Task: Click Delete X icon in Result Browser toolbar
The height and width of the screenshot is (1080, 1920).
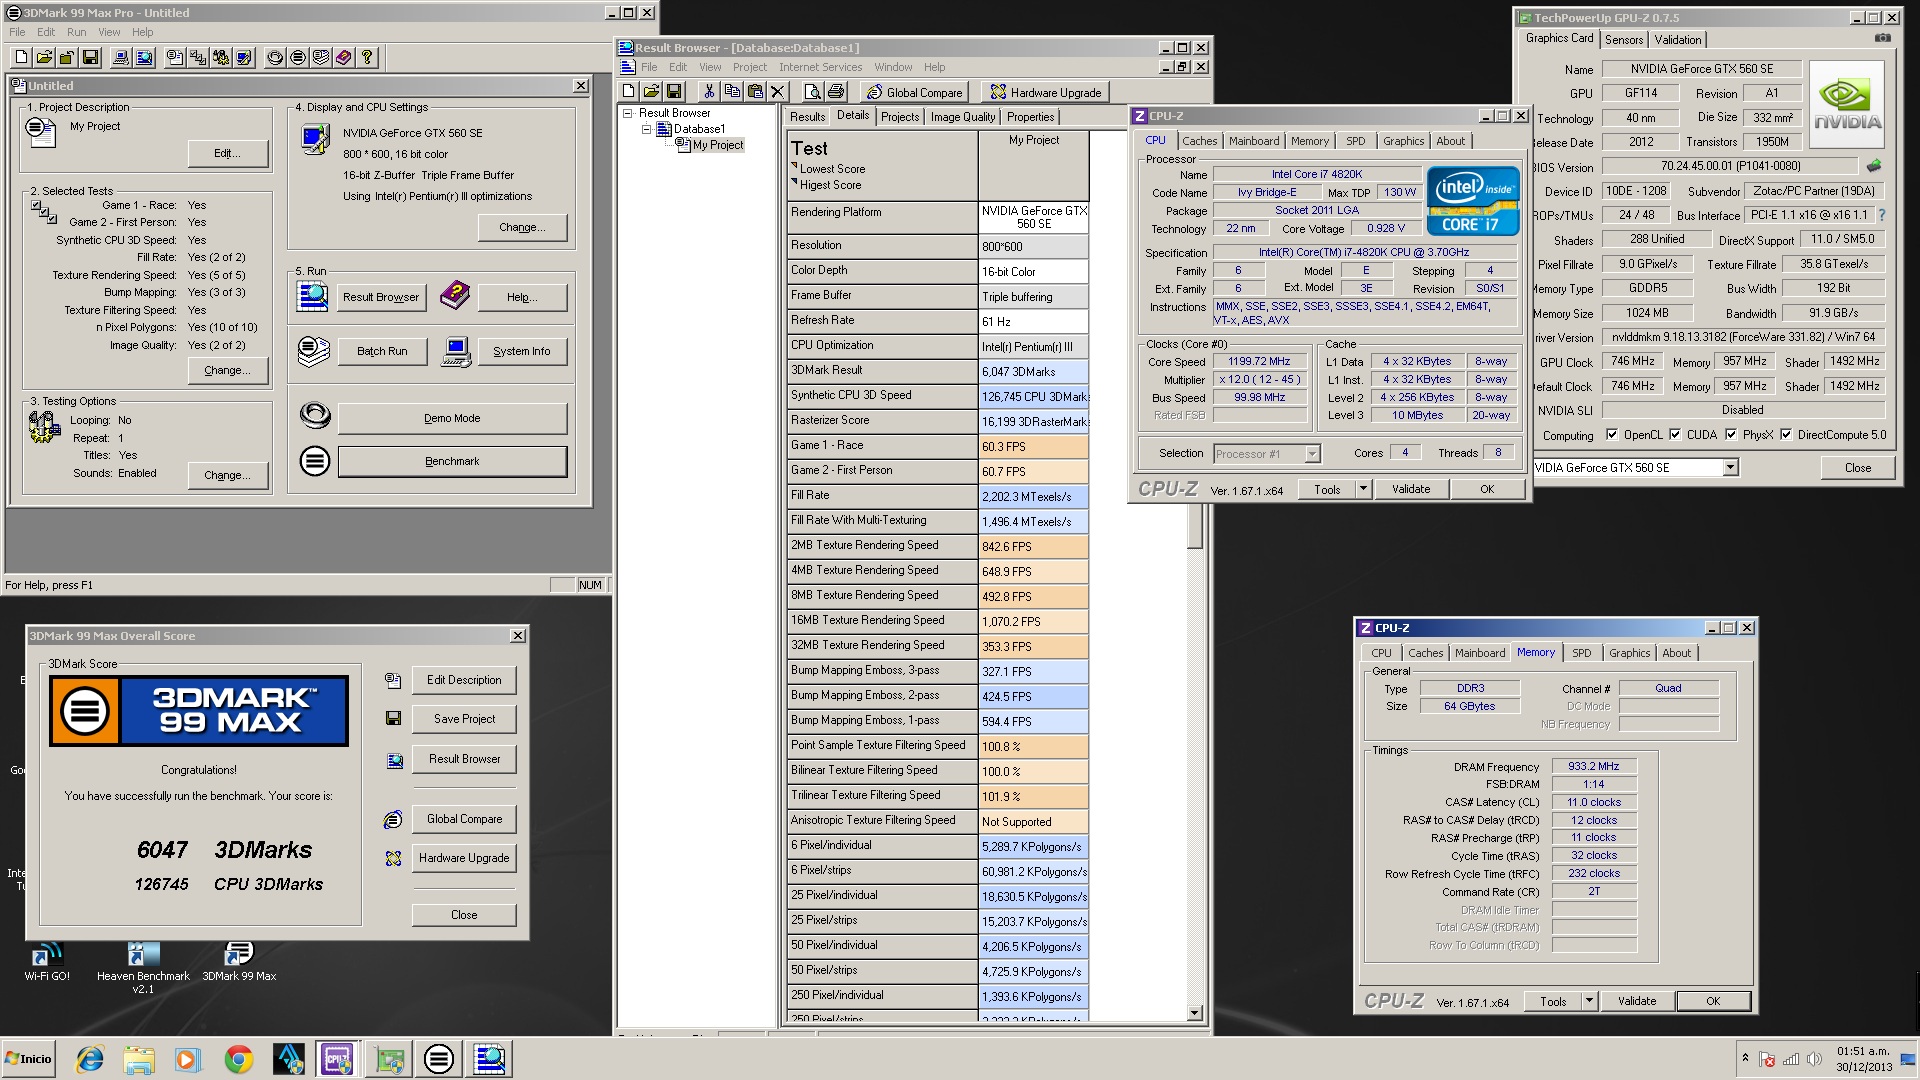Action: pyautogui.click(x=778, y=92)
